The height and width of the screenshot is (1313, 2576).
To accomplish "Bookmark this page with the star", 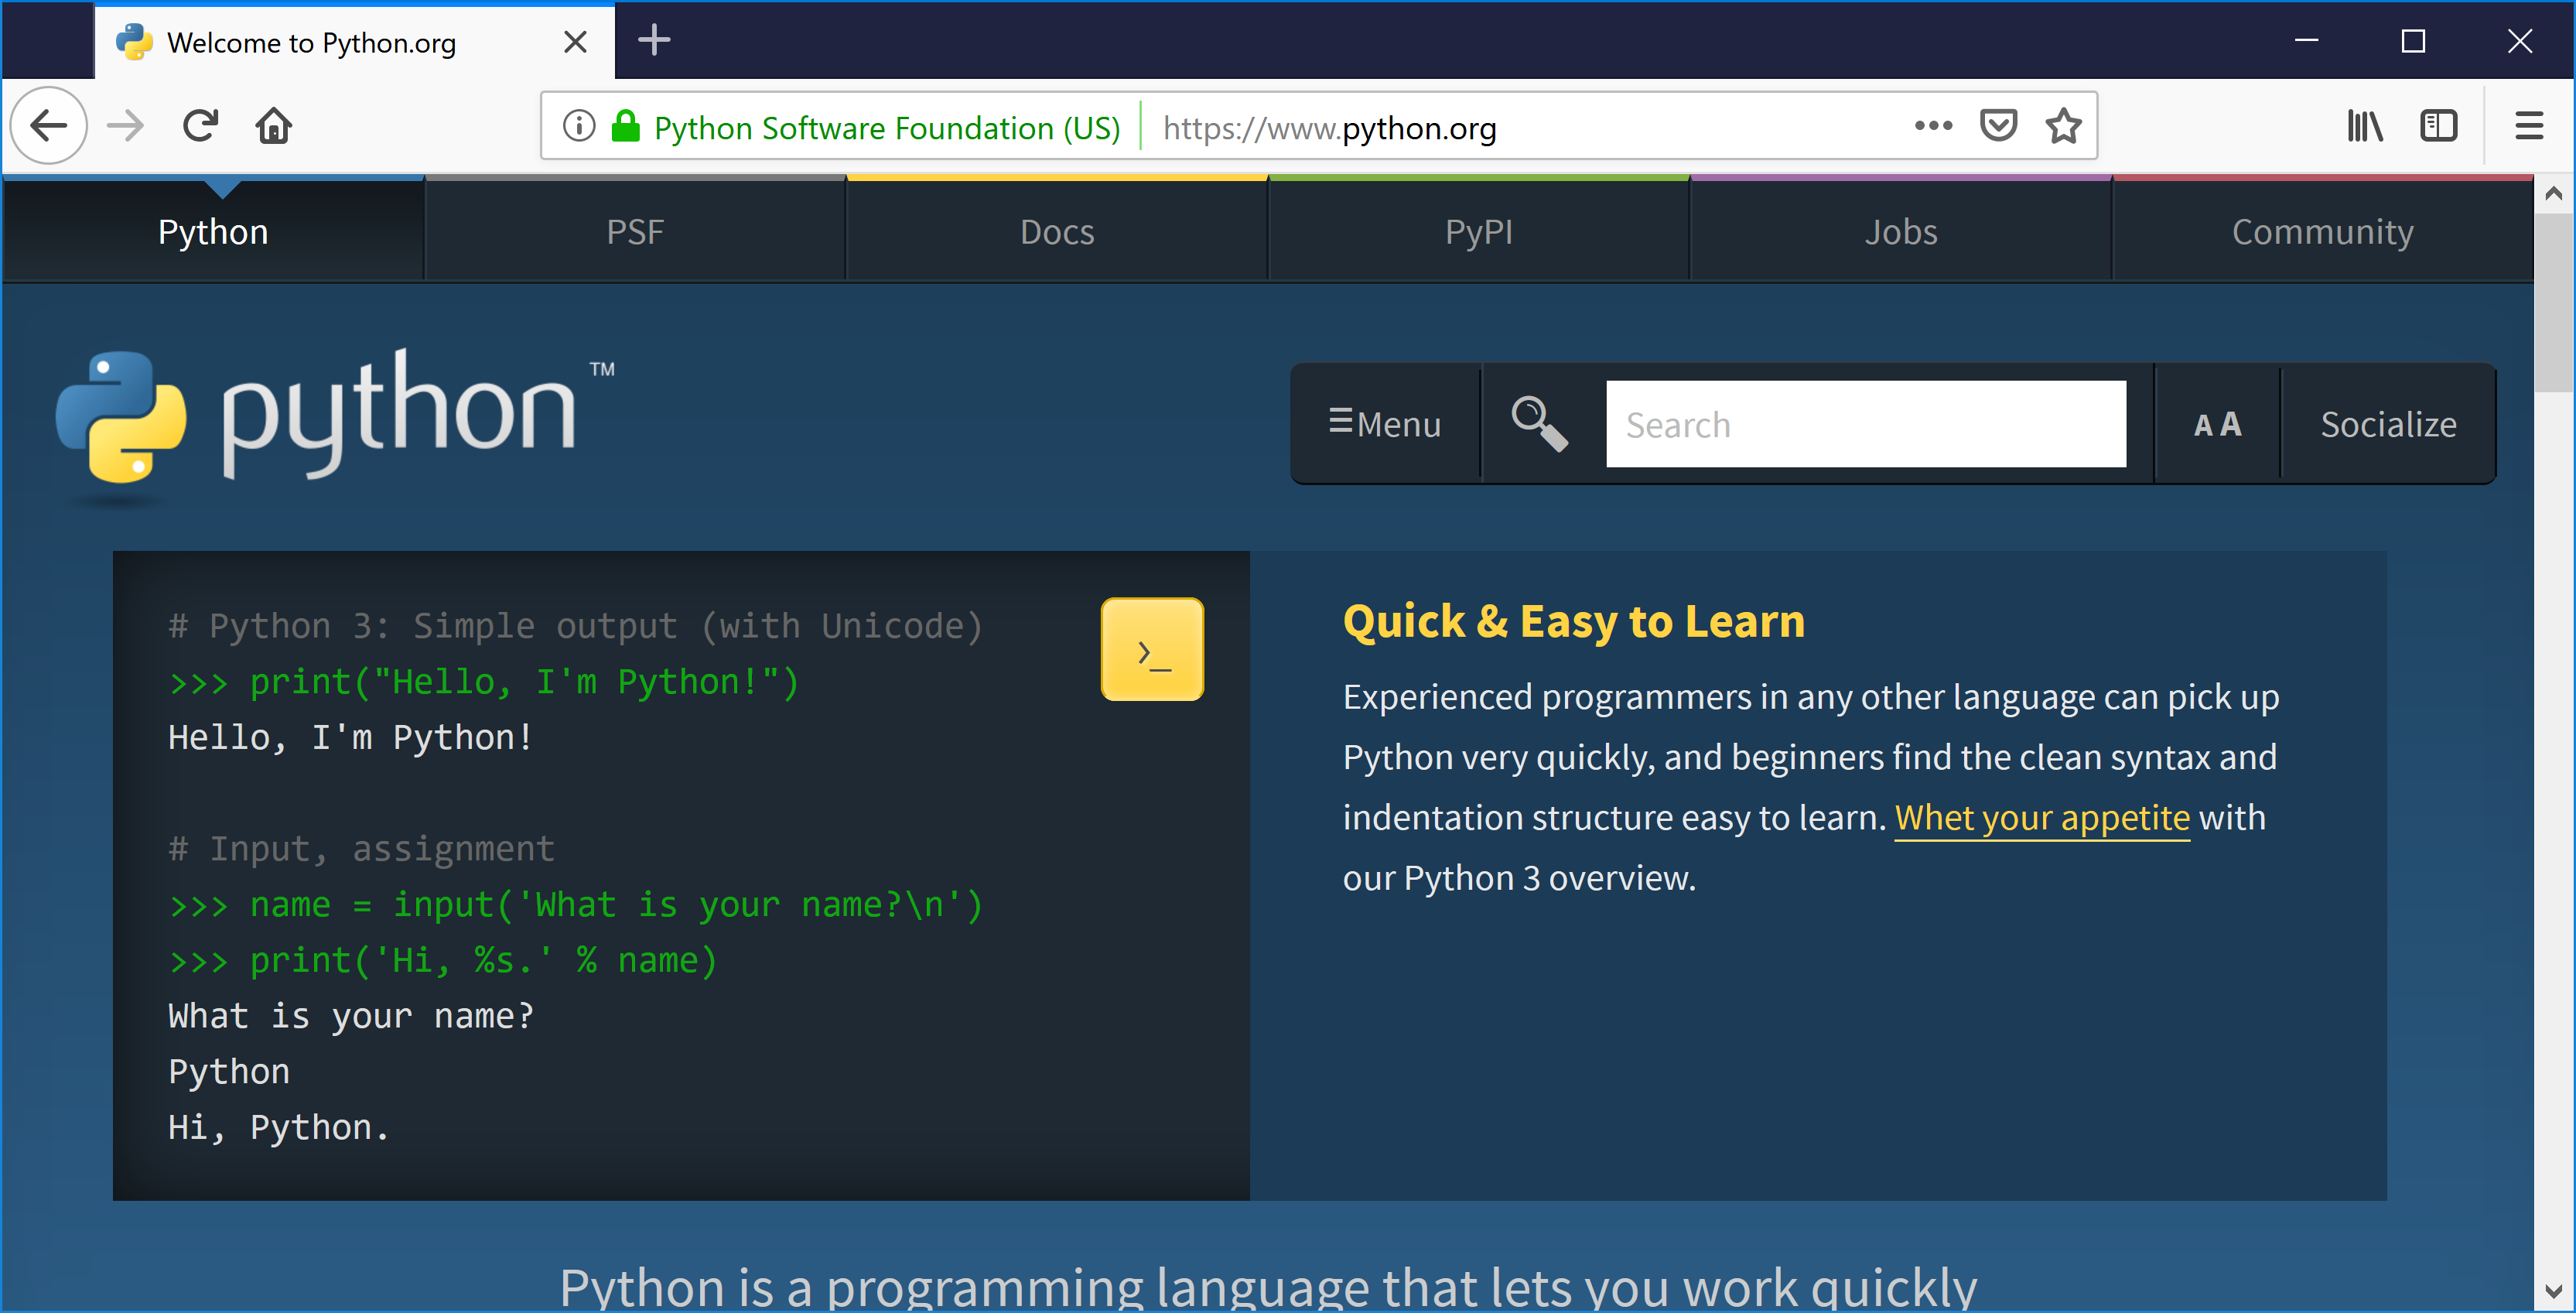I will (x=2063, y=126).
